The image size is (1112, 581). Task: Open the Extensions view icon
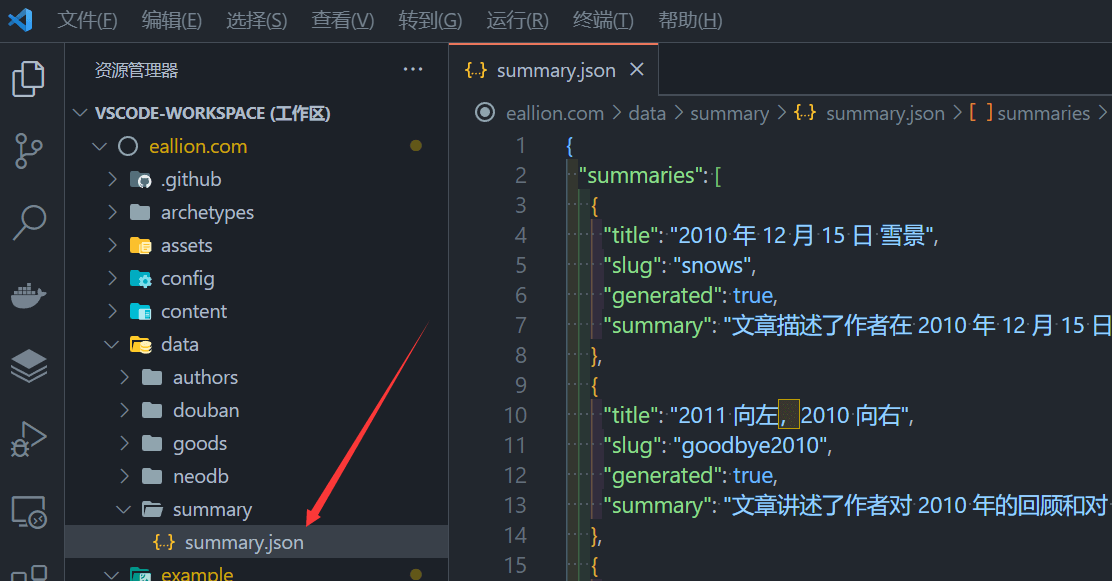click(28, 572)
